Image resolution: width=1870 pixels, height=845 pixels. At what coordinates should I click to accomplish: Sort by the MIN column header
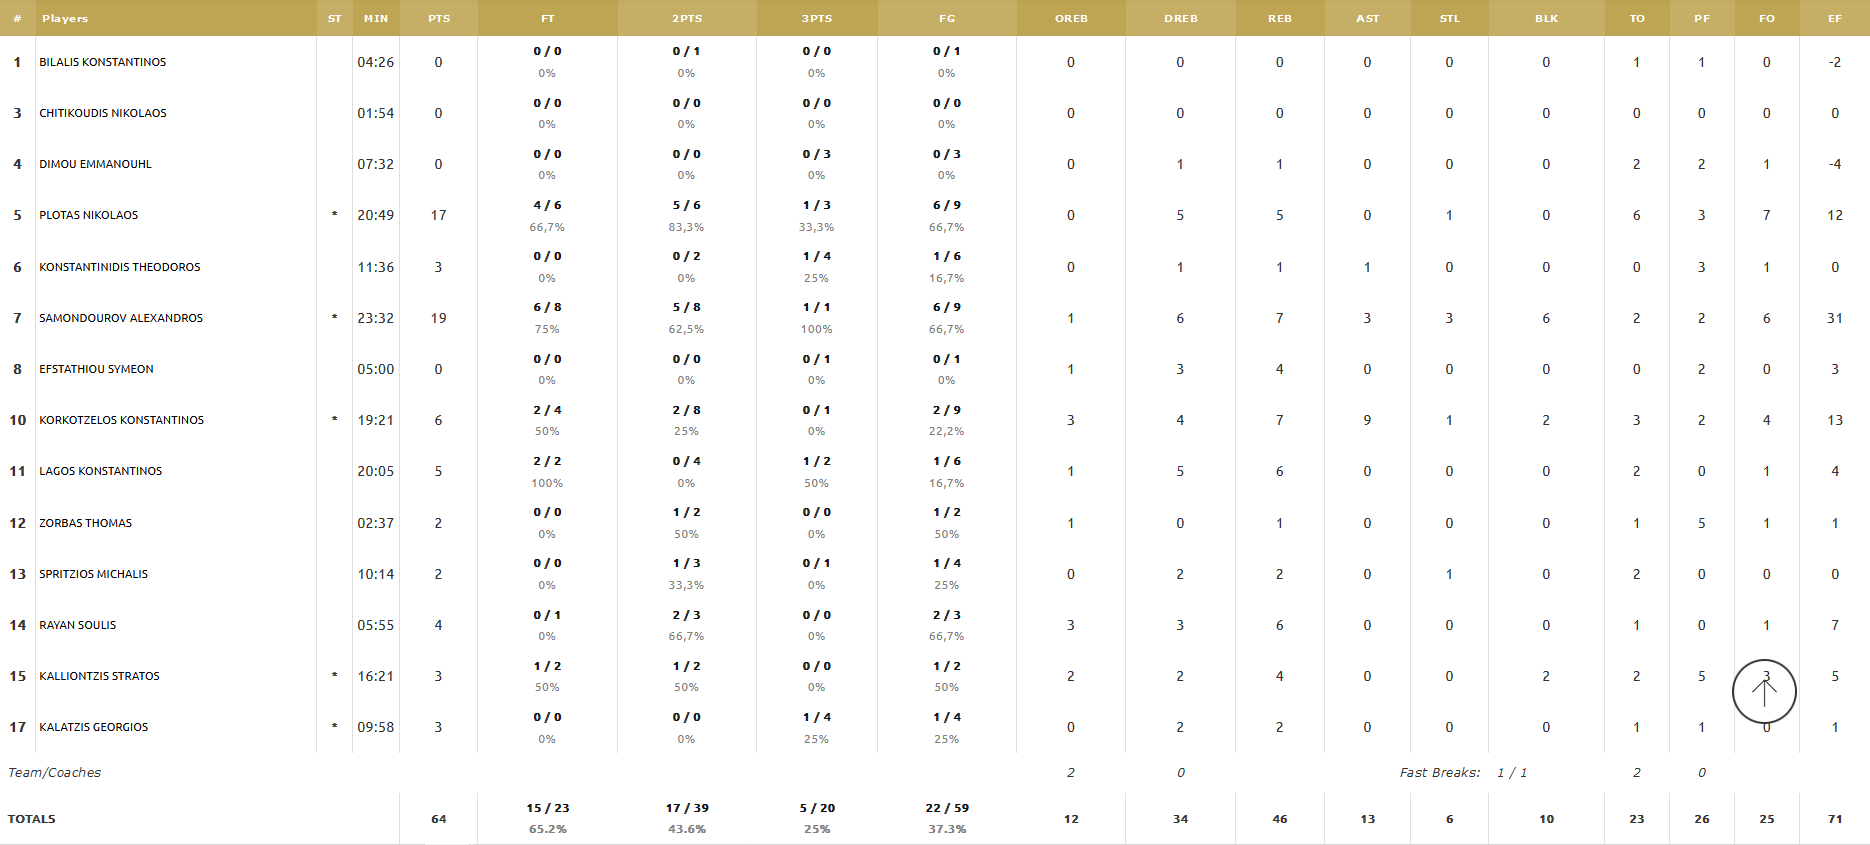tap(376, 18)
